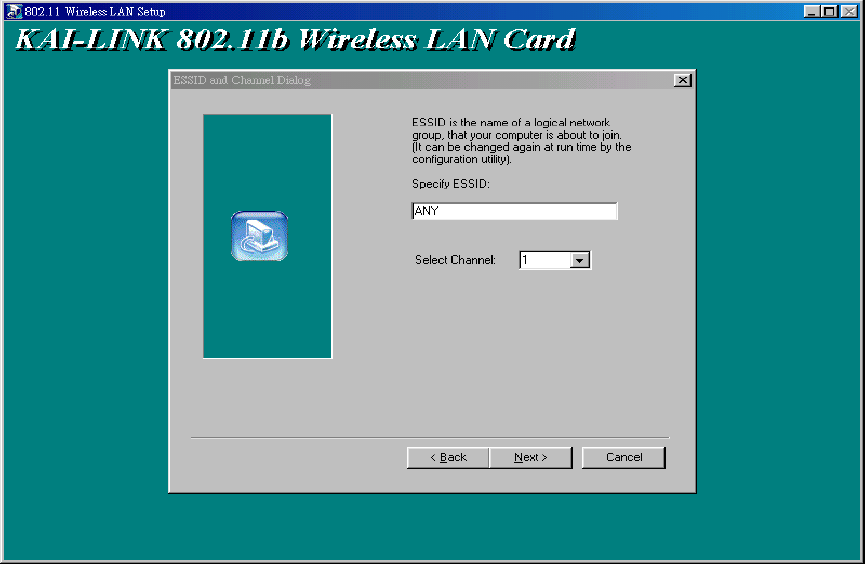Click the 'Specify ESSID:' label
This screenshot has height=564, width=865.
click(x=451, y=184)
